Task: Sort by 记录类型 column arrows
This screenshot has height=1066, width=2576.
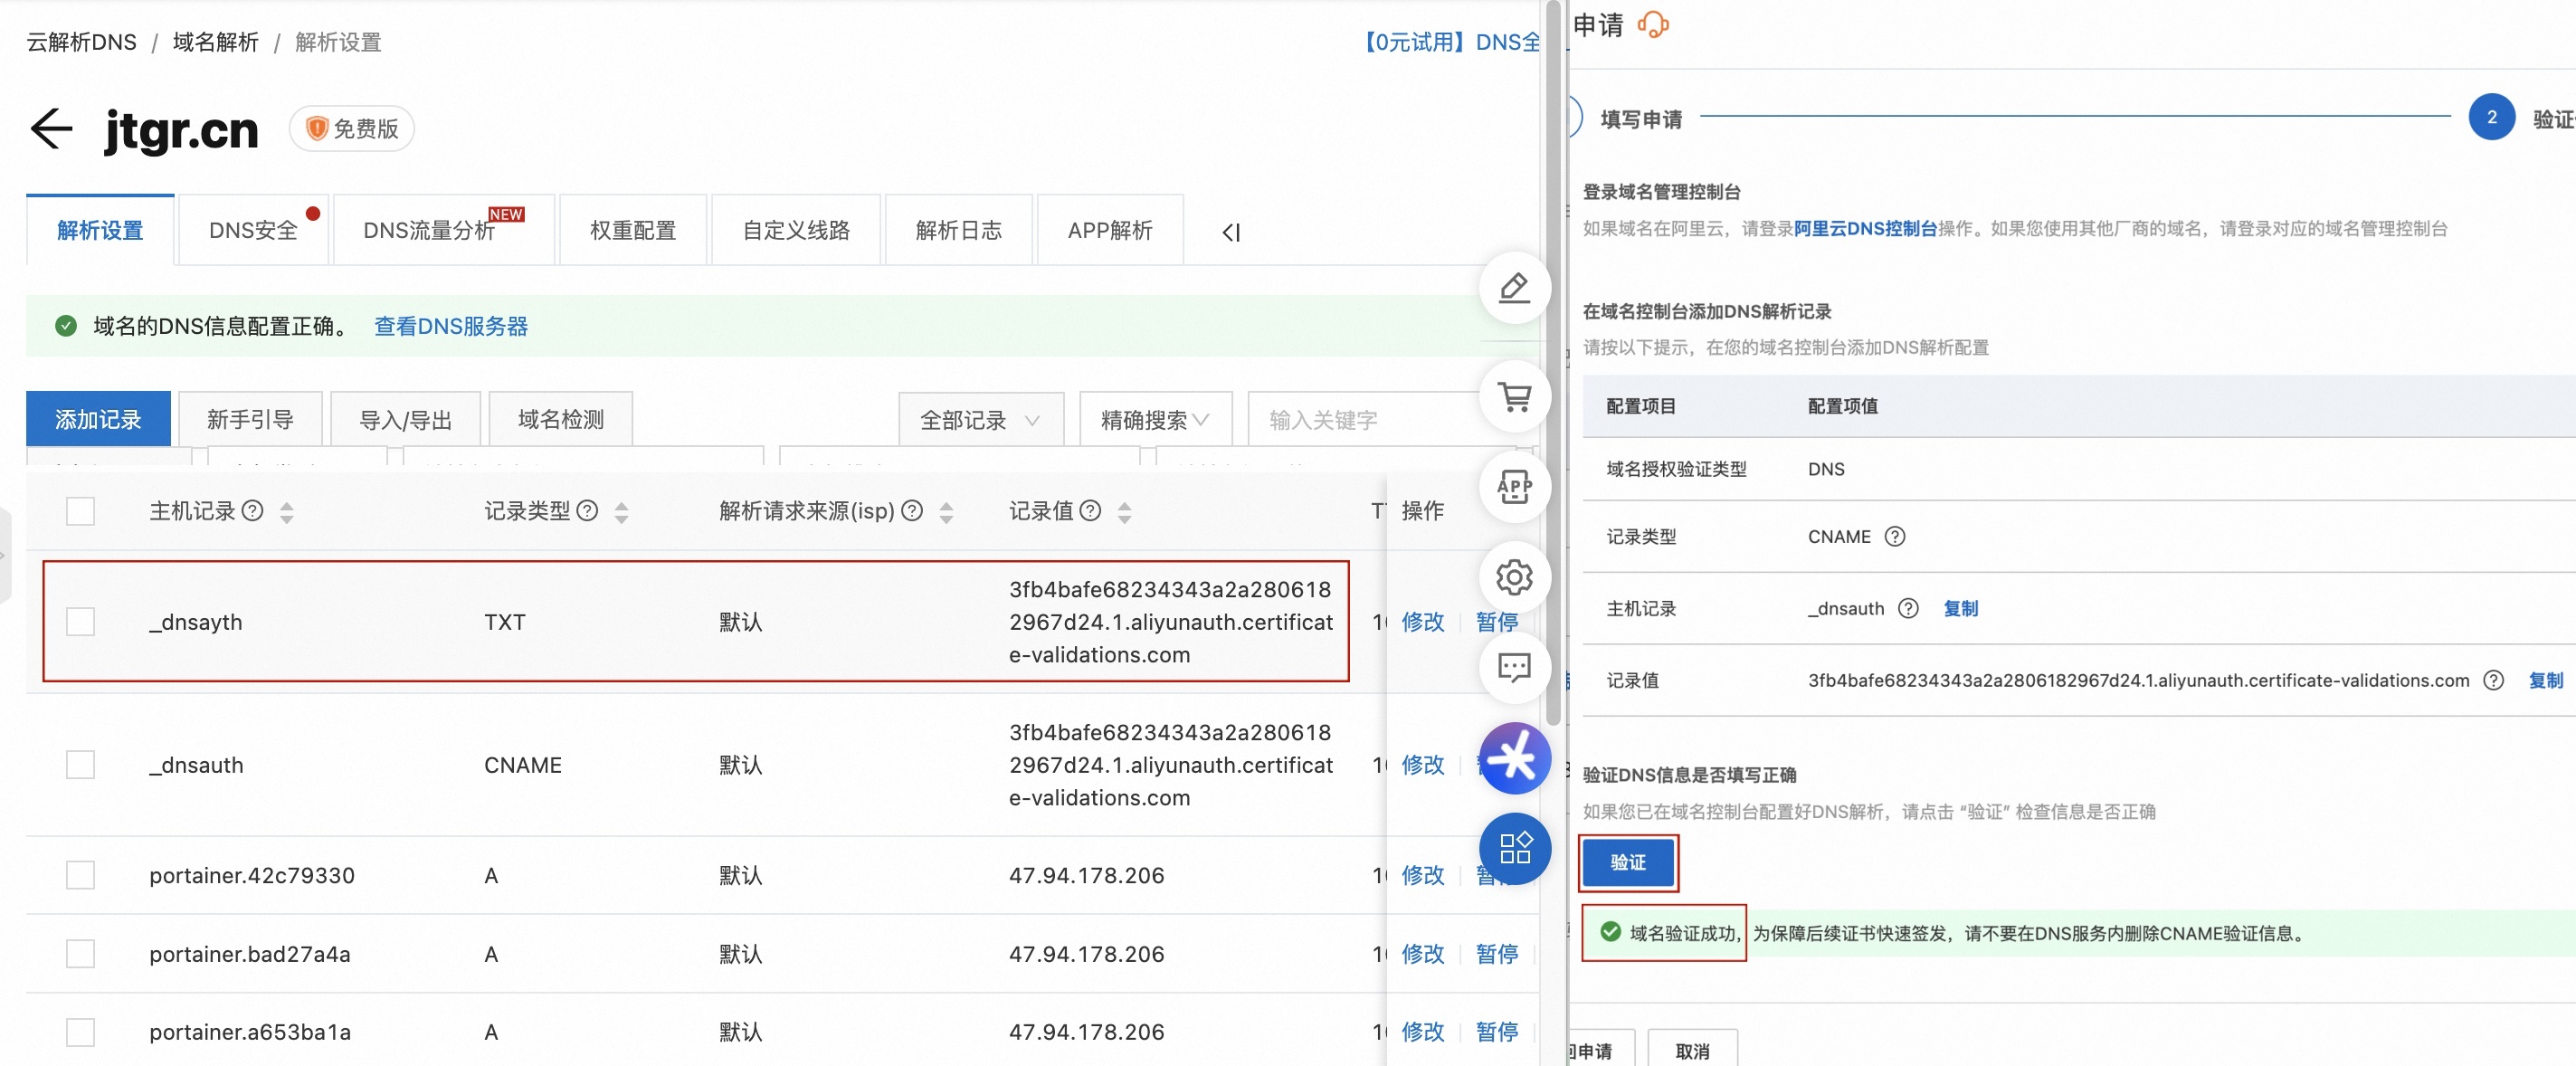Action: [x=622, y=512]
